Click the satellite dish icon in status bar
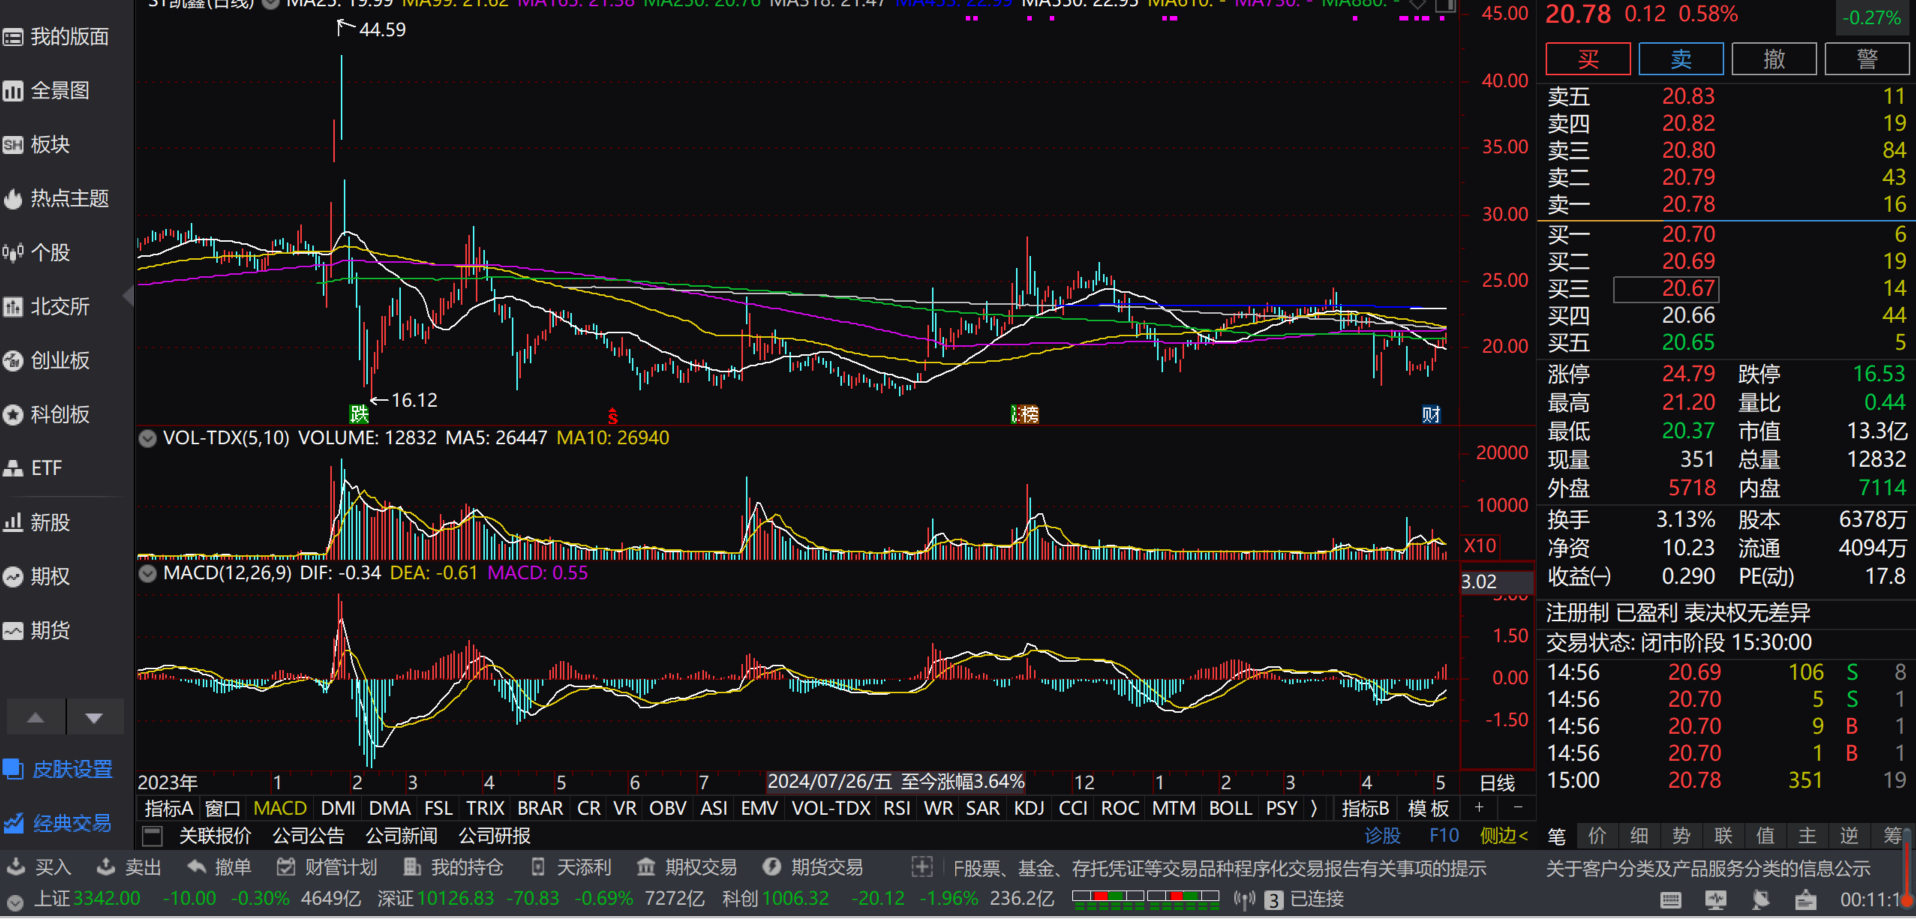 [x=1761, y=900]
